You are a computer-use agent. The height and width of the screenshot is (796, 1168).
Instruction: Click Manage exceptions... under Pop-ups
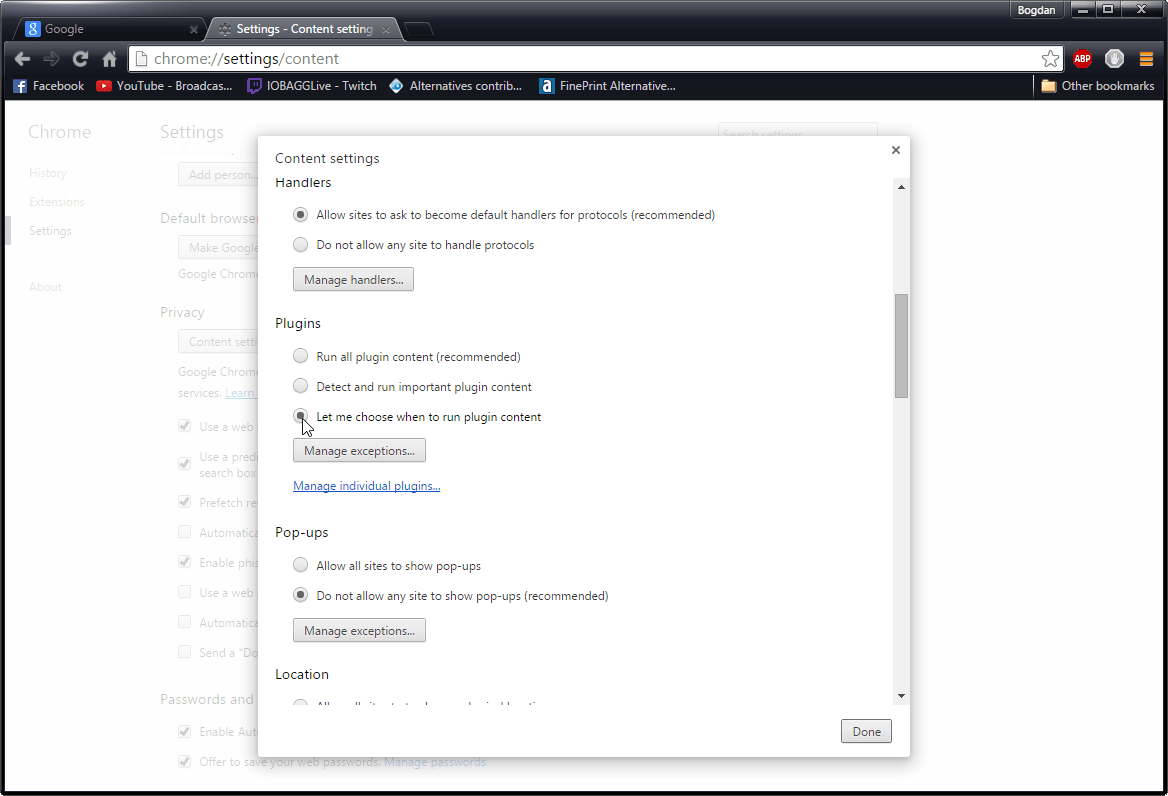click(x=359, y=631)
